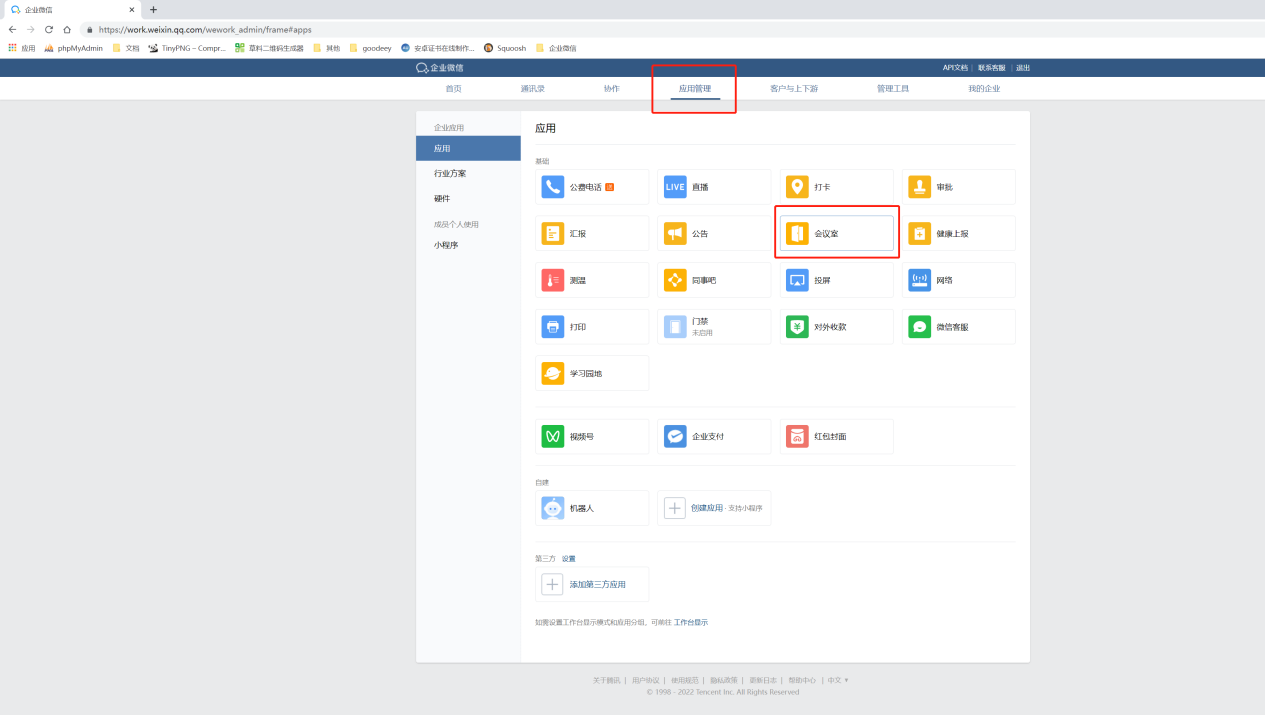1265x715 pixels.
Task: Open the 企业支付 enterprise pay icon
Action: pos(675,437)
